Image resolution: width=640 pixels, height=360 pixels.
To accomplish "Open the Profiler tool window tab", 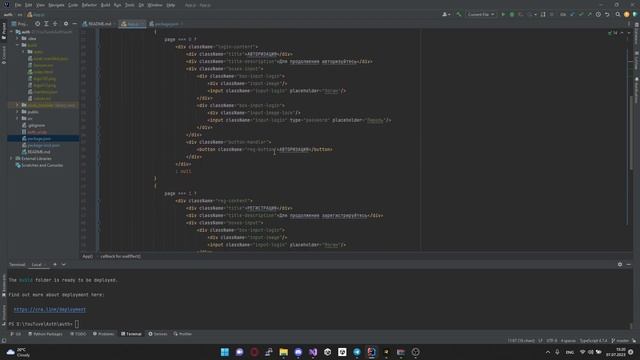I will pyautogui.click(x=182, y=334).
